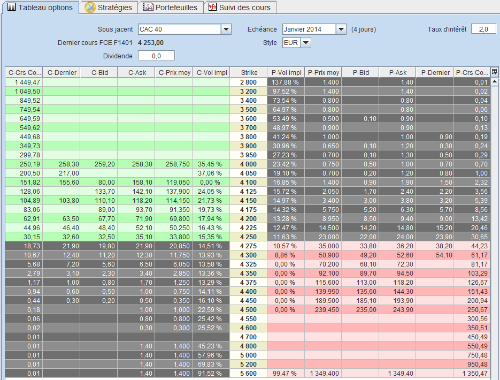
Task: Sort by the C-Prix moy column header
Action: point(174,72)
